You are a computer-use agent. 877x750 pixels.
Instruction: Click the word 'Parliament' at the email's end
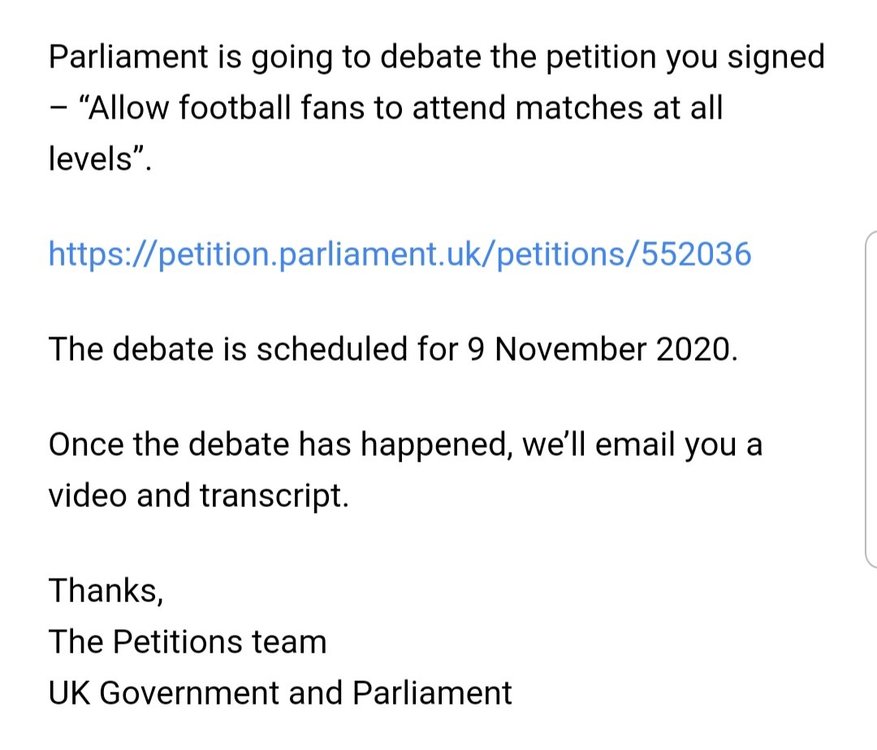tap(432, 693)
